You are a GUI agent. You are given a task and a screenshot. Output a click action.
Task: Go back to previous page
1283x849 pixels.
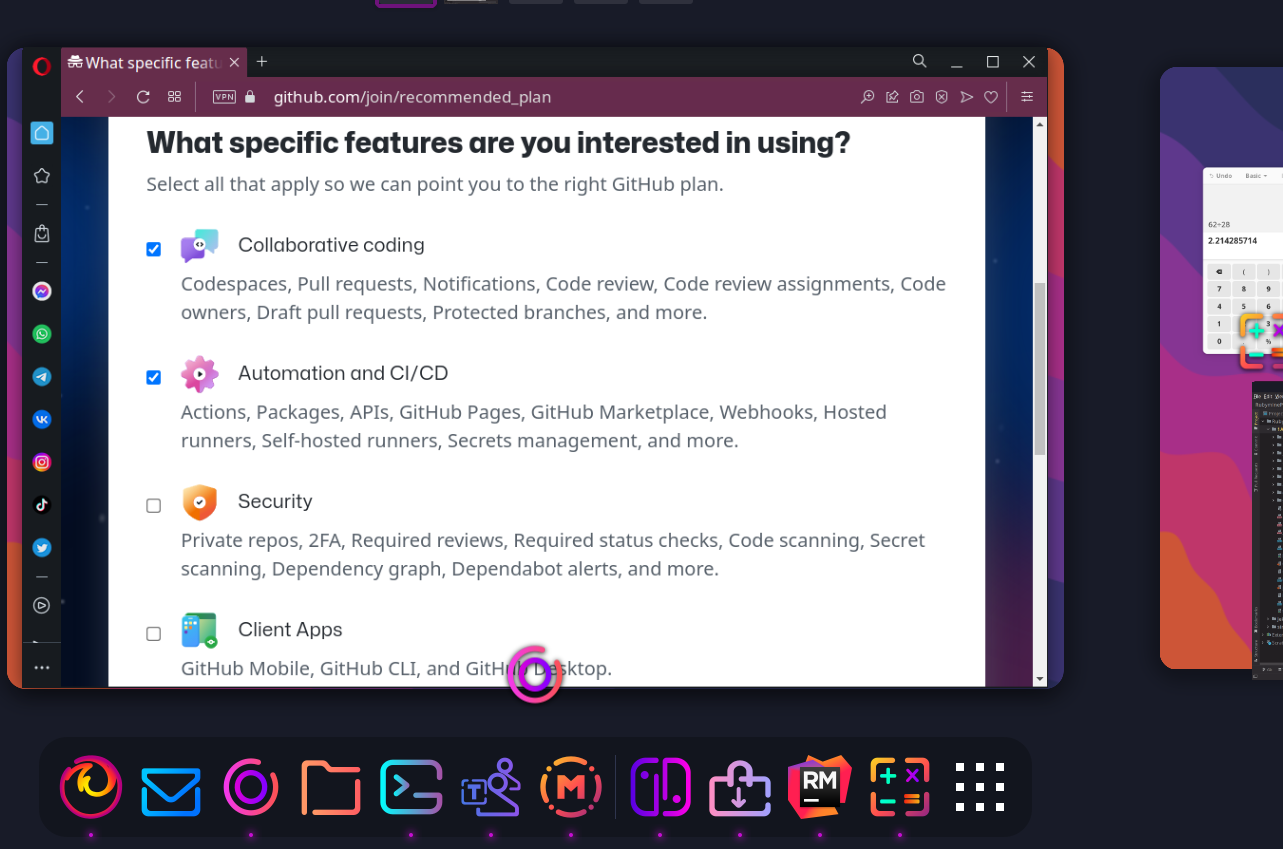80,97
